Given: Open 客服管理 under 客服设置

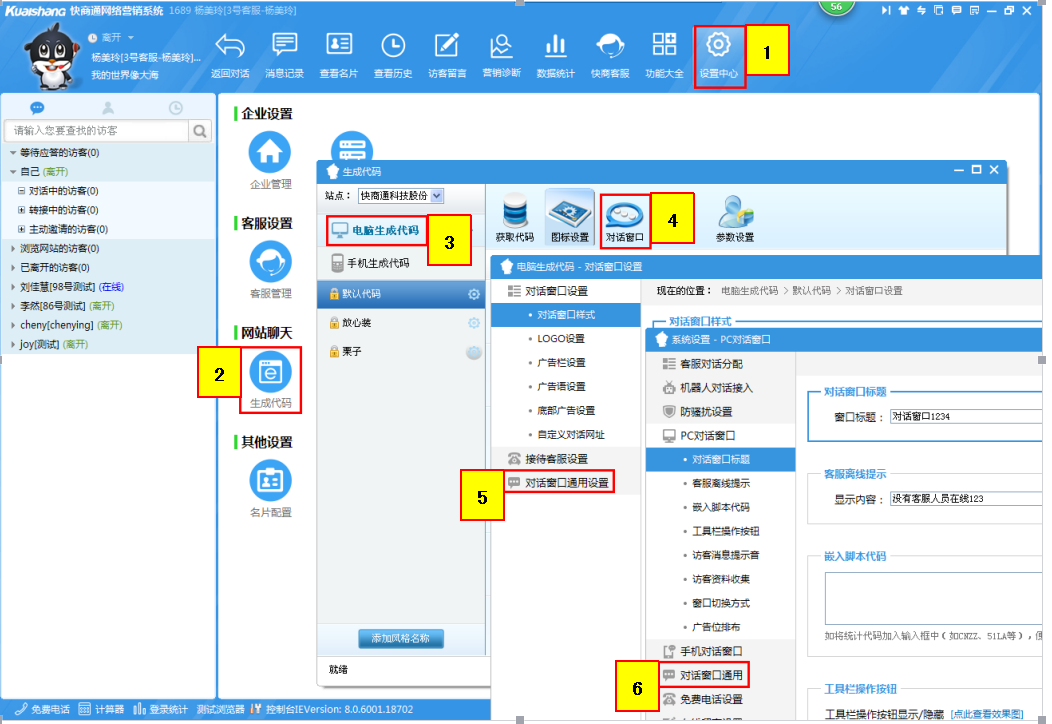Looking at the screenshot, I should click(x=270, y=269).
